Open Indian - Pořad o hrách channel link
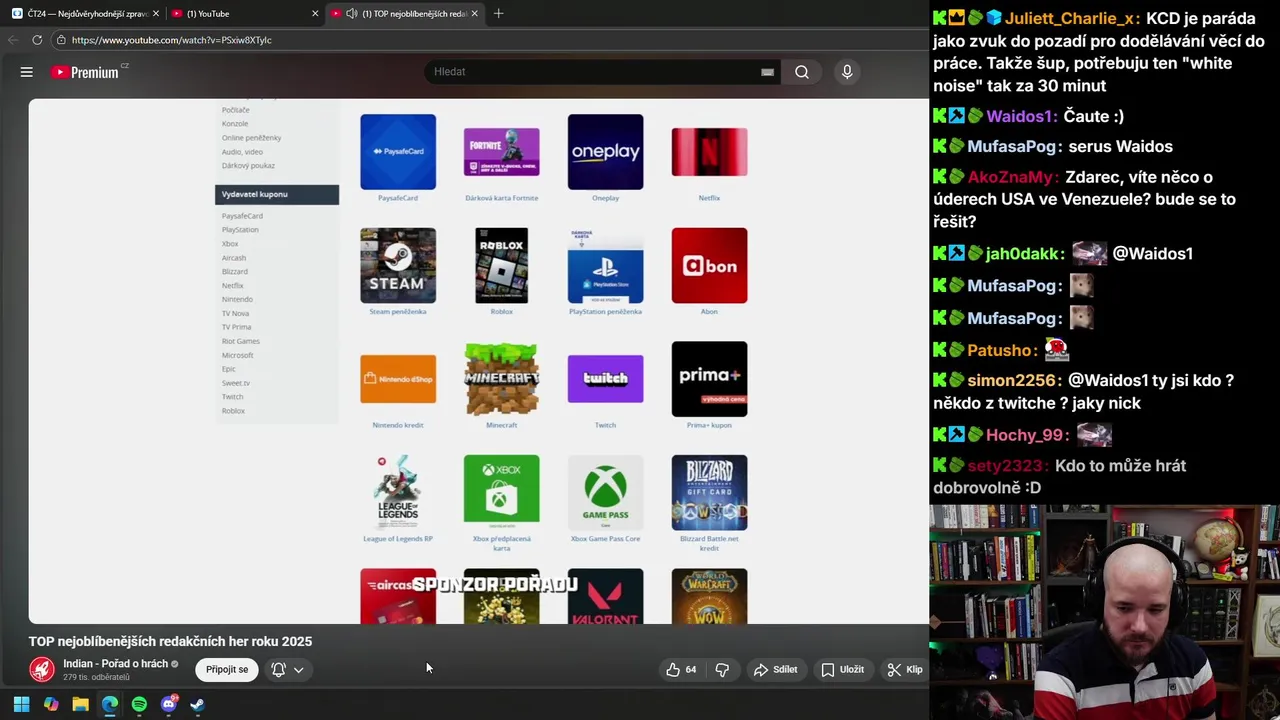The width and height of the screenshot is (1280, 720). point(115,663)
